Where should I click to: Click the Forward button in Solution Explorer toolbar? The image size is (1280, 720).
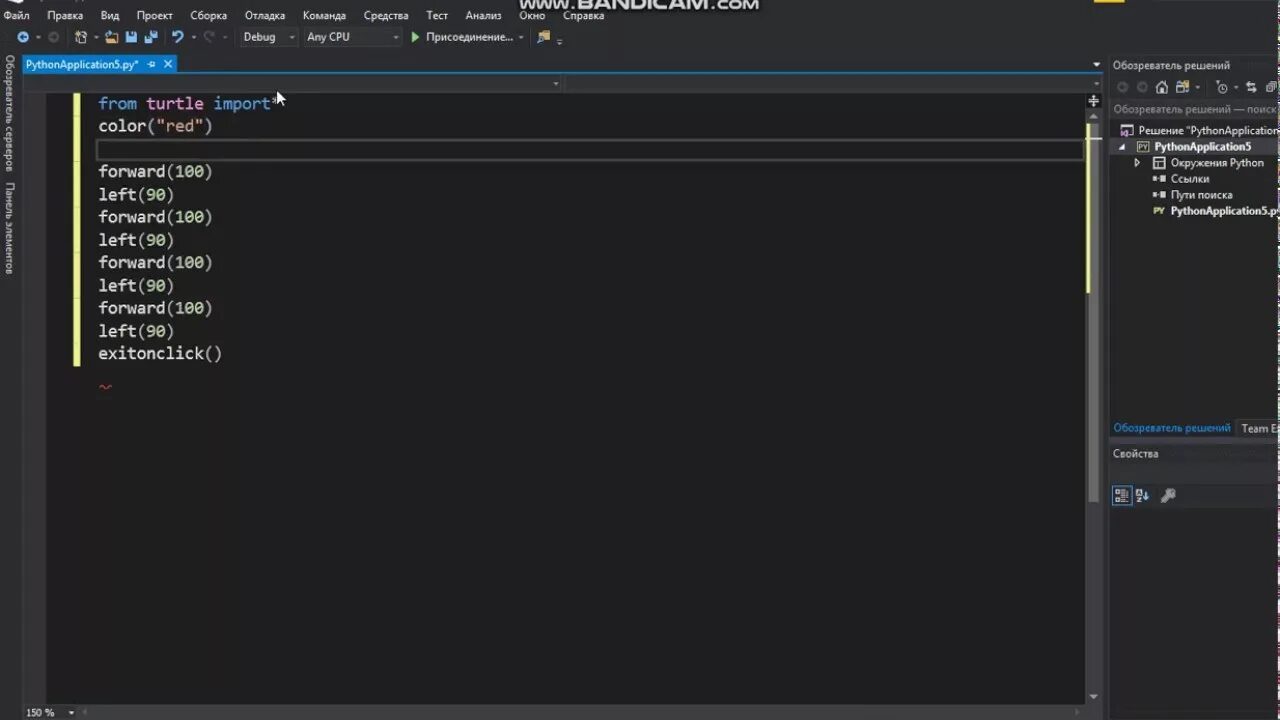[x=1141, y=87]
